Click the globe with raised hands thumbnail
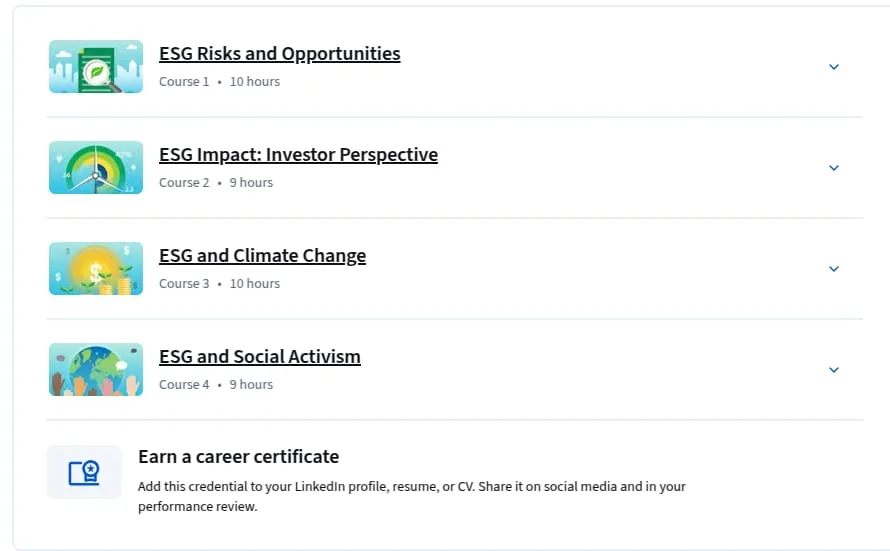The height and width of the screenshot is (551, 890). click(96, 369)
